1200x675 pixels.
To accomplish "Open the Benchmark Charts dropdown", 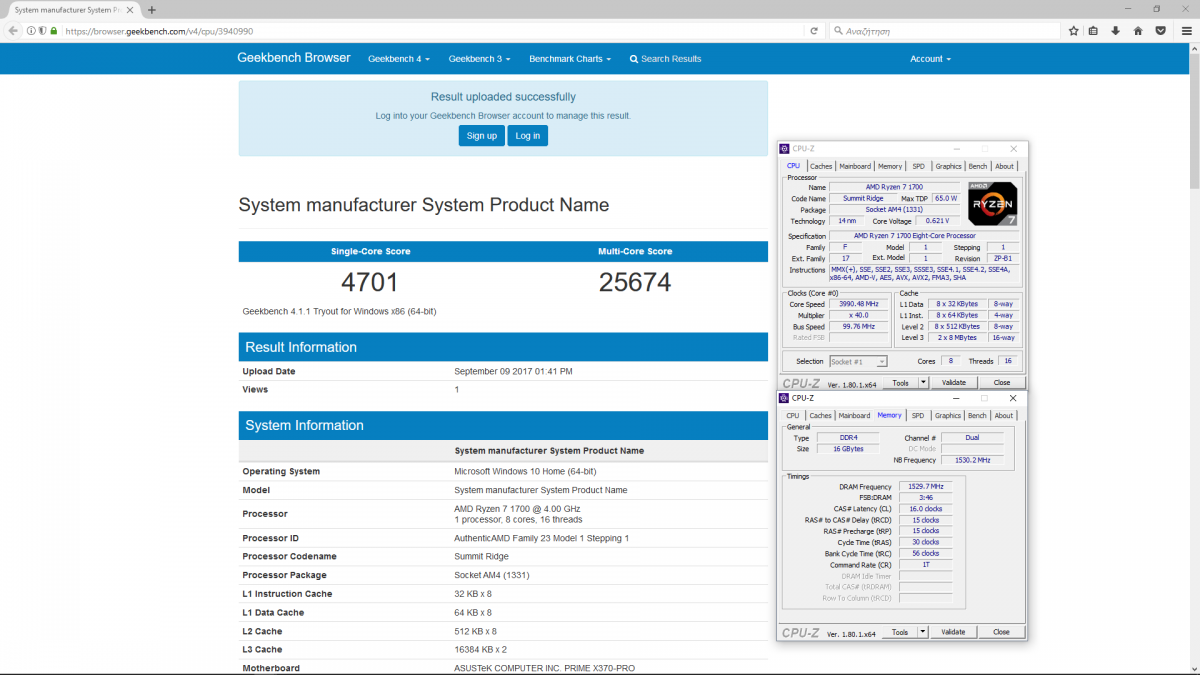I will click(x=570, y=59).
